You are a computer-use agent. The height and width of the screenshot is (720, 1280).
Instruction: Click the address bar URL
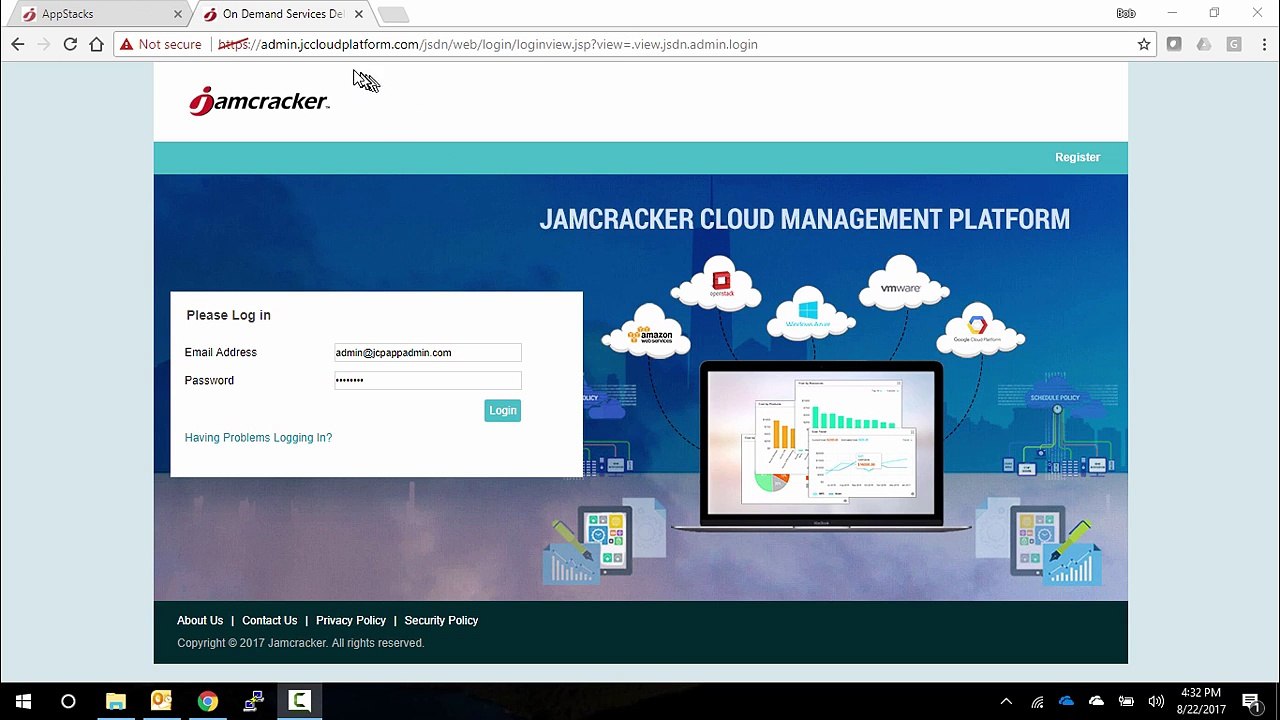tap(488, 44)
